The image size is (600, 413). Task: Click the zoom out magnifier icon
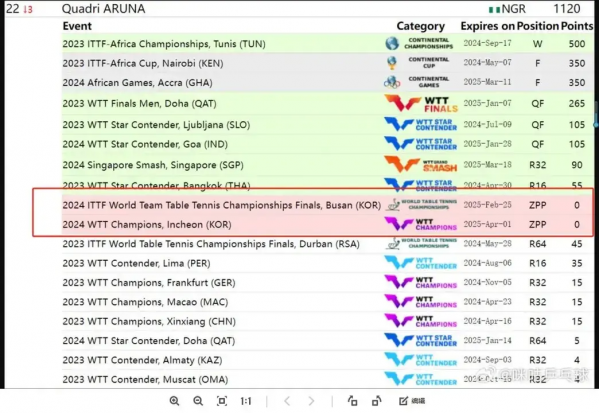(199, 401)
